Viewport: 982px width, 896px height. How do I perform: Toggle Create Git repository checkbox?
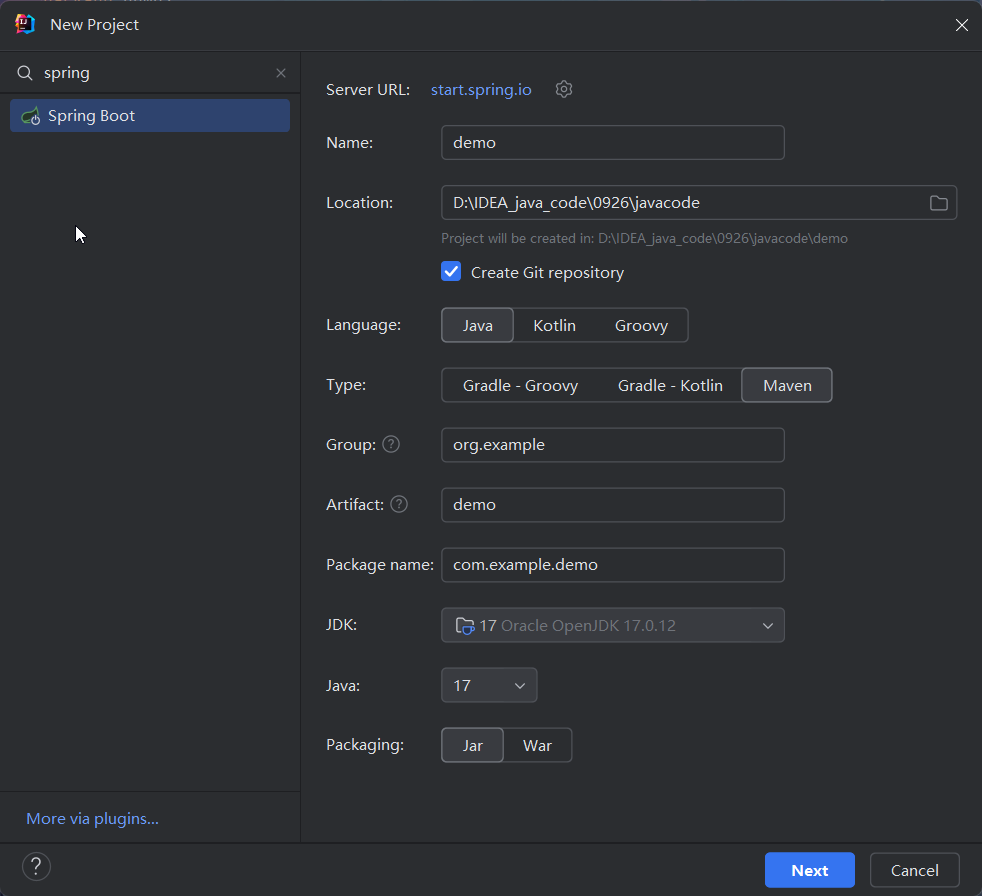click(x=451, y=272)
